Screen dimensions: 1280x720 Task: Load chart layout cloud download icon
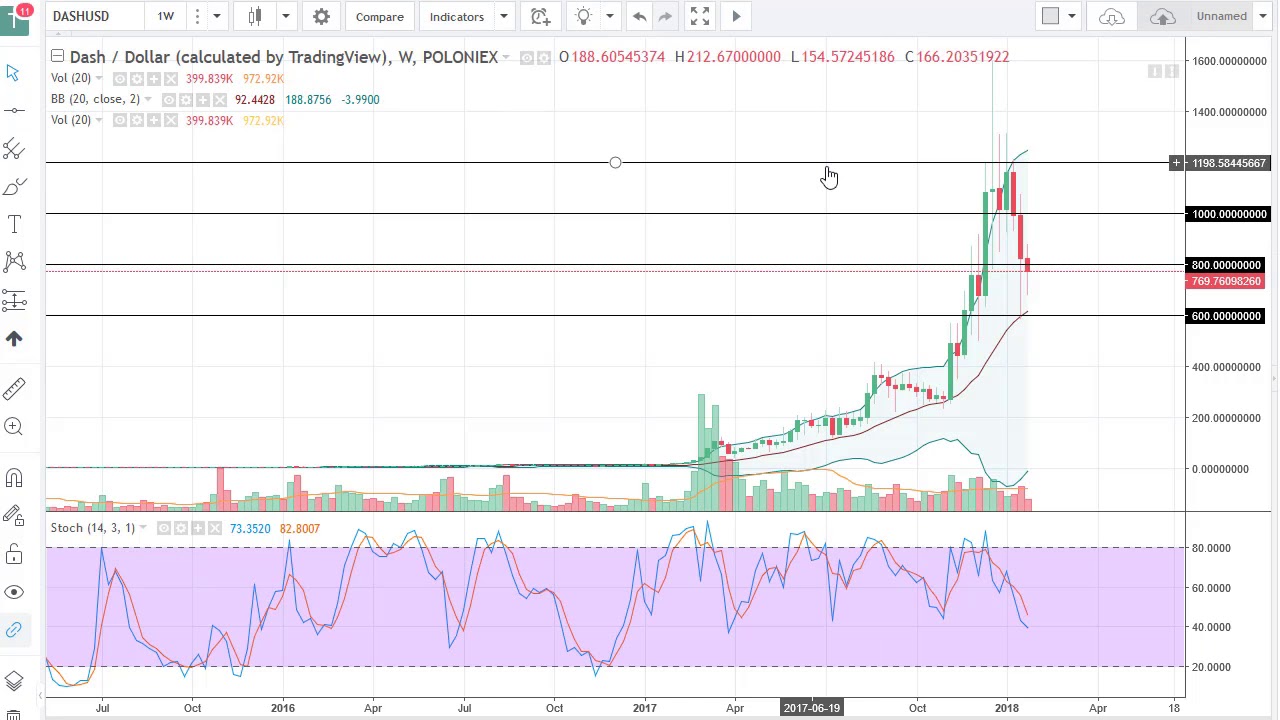[1112, 16]
